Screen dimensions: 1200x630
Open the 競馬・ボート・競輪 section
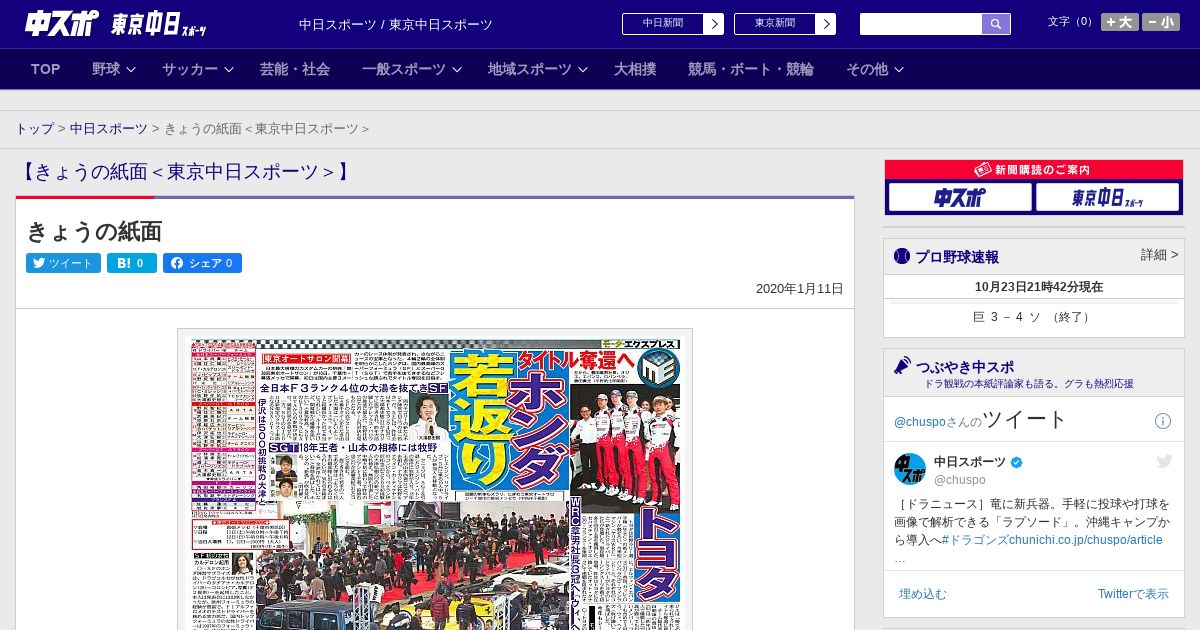(751, 69)
